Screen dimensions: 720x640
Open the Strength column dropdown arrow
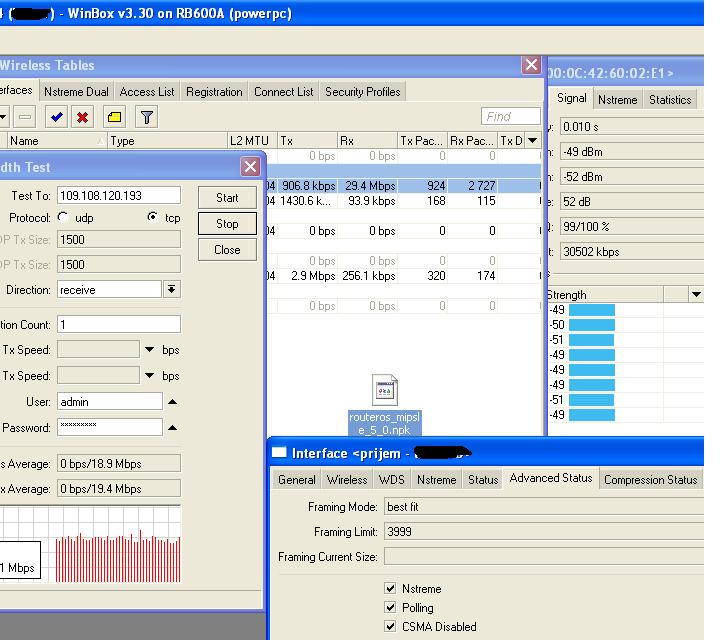point(696,294)
